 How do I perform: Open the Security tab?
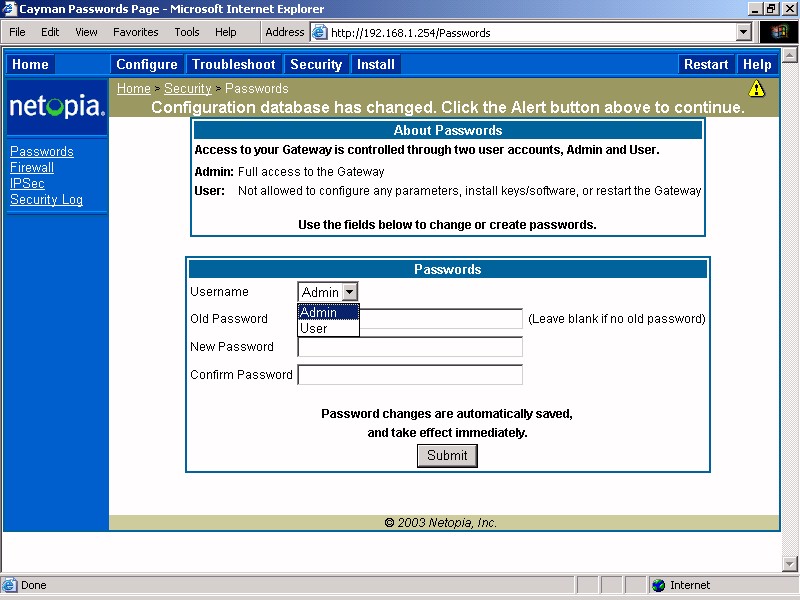[316, 64]
